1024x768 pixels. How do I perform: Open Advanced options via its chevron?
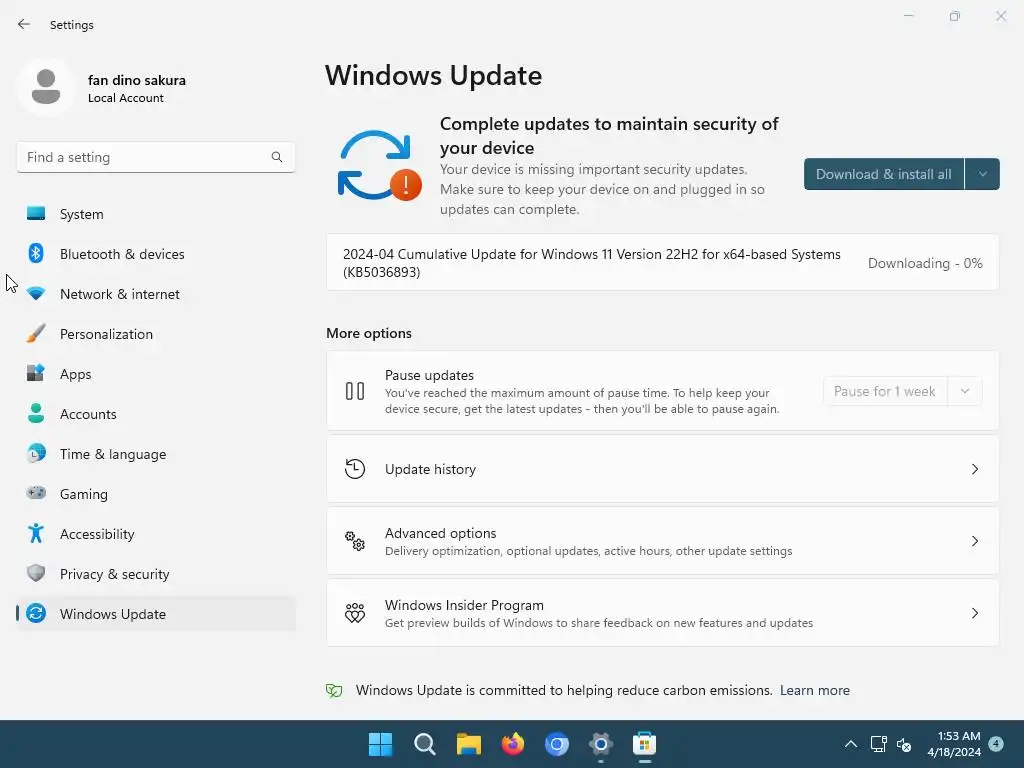coord(974,541)
